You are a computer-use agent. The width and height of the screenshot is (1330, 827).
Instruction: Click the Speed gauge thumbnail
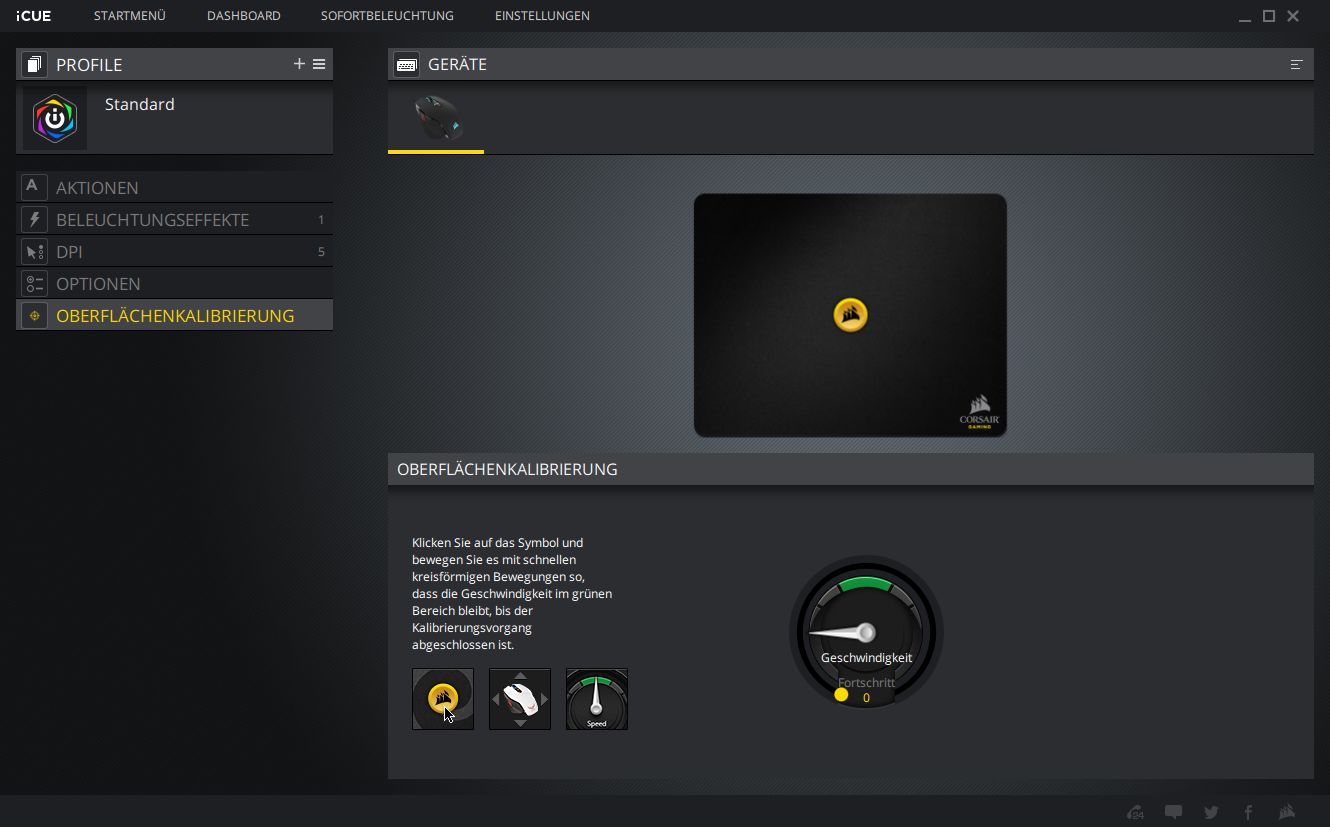click(x=597, y=699)
